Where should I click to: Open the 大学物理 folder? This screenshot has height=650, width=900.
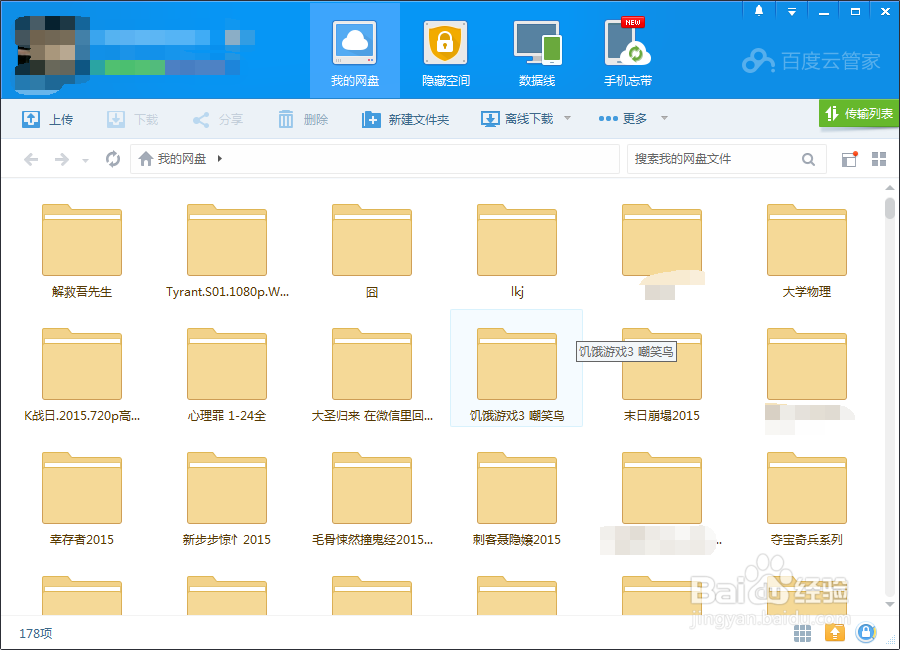point(806,240)
